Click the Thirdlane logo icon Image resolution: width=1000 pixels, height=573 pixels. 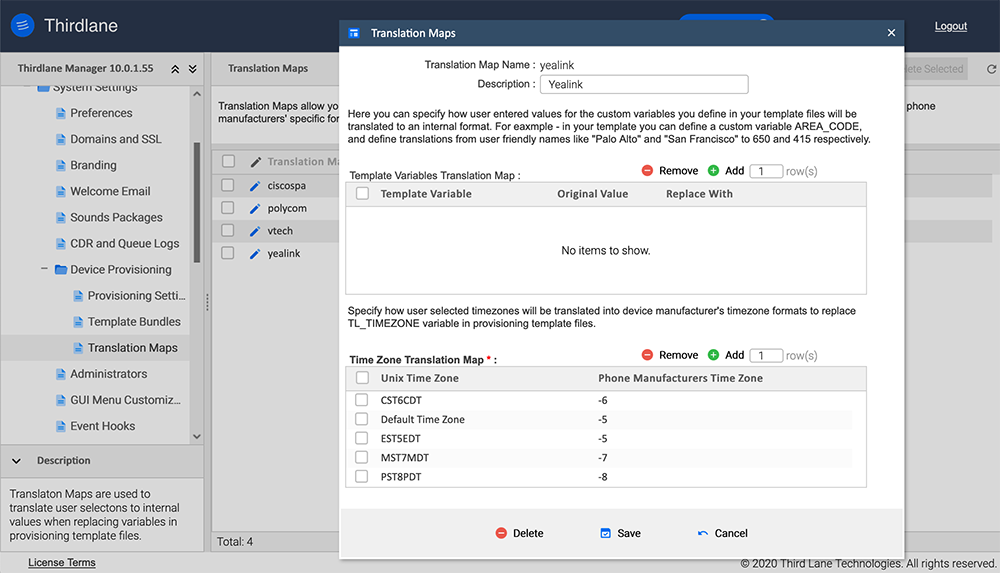22,26
